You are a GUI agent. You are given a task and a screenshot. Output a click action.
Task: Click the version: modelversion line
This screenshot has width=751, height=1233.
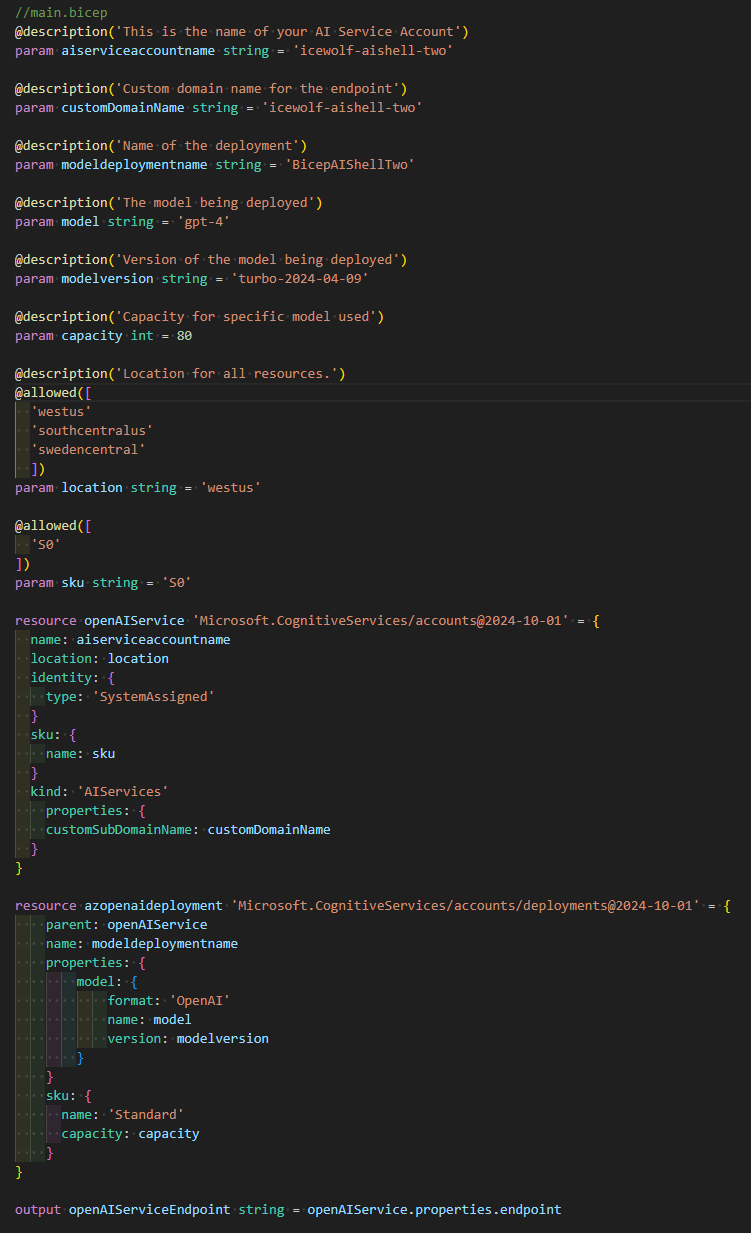tap(188, 1038)
